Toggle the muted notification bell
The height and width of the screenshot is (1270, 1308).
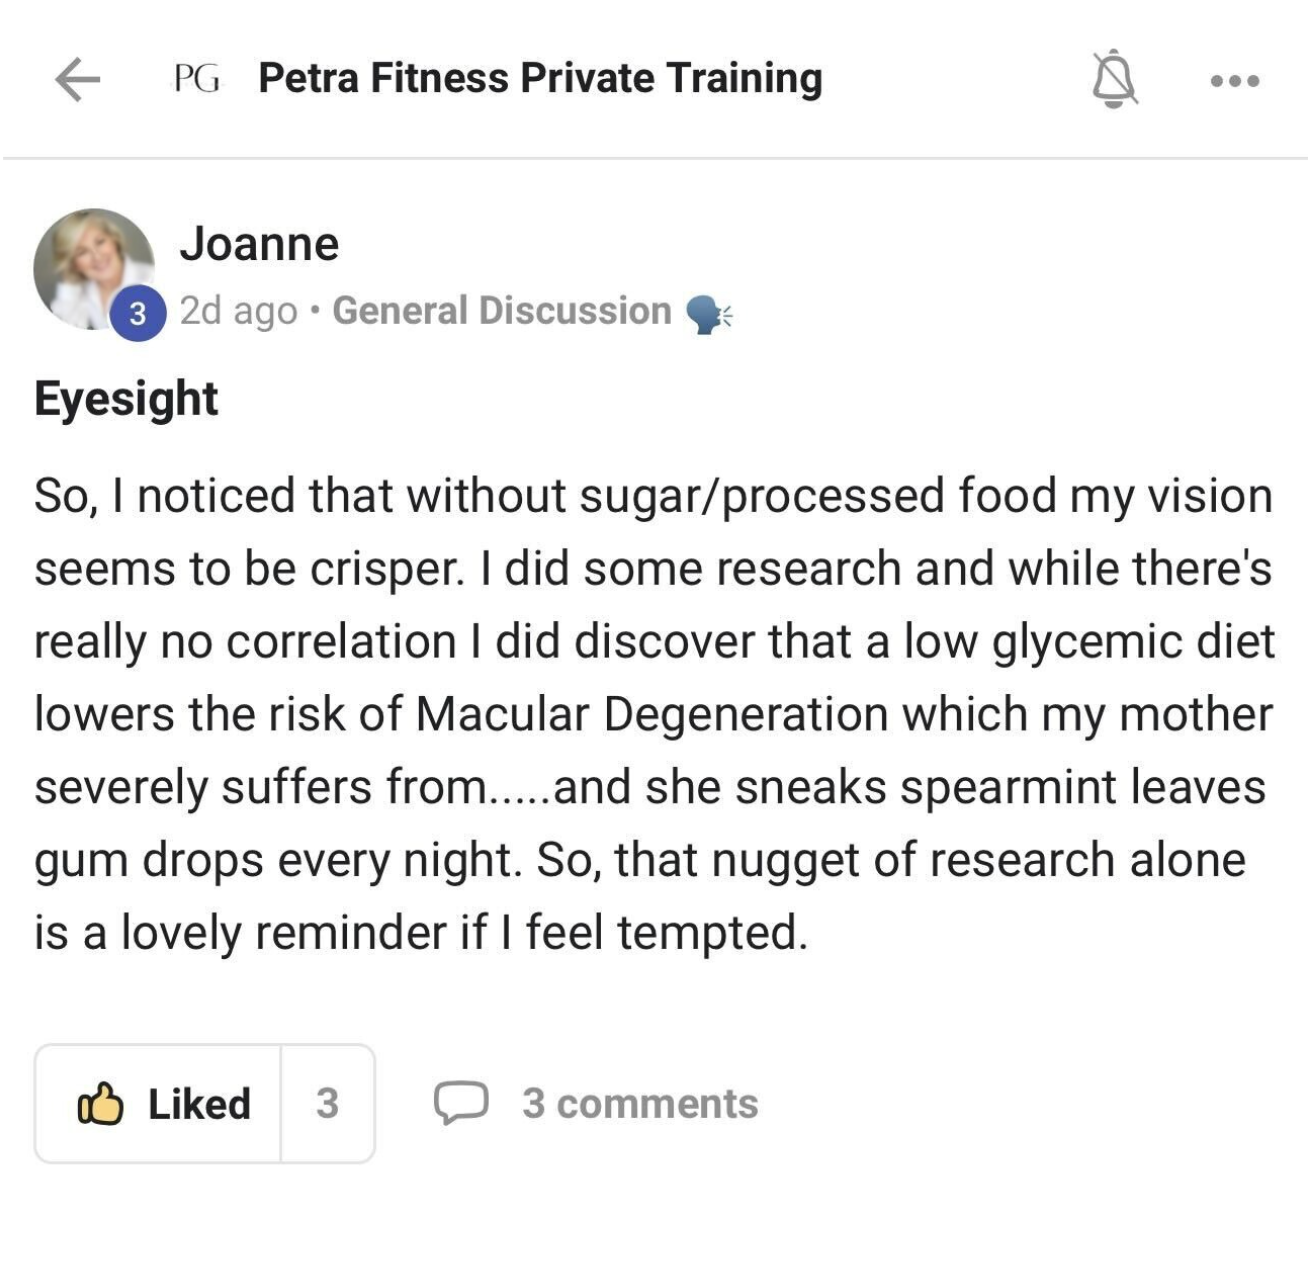coord(1114,79)
